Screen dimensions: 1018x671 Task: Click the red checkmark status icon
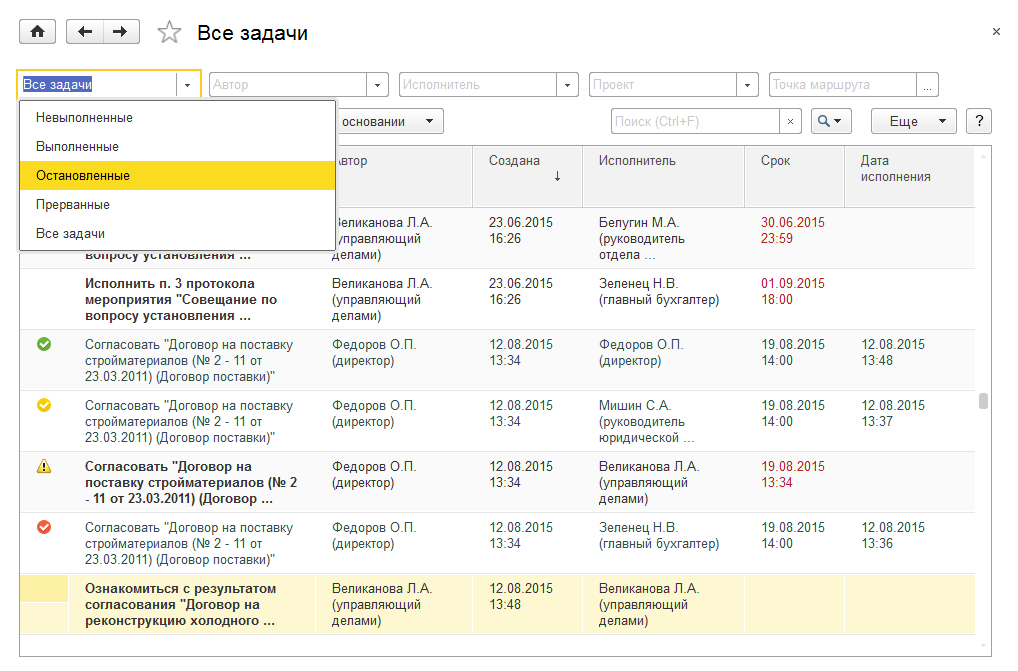43,527
